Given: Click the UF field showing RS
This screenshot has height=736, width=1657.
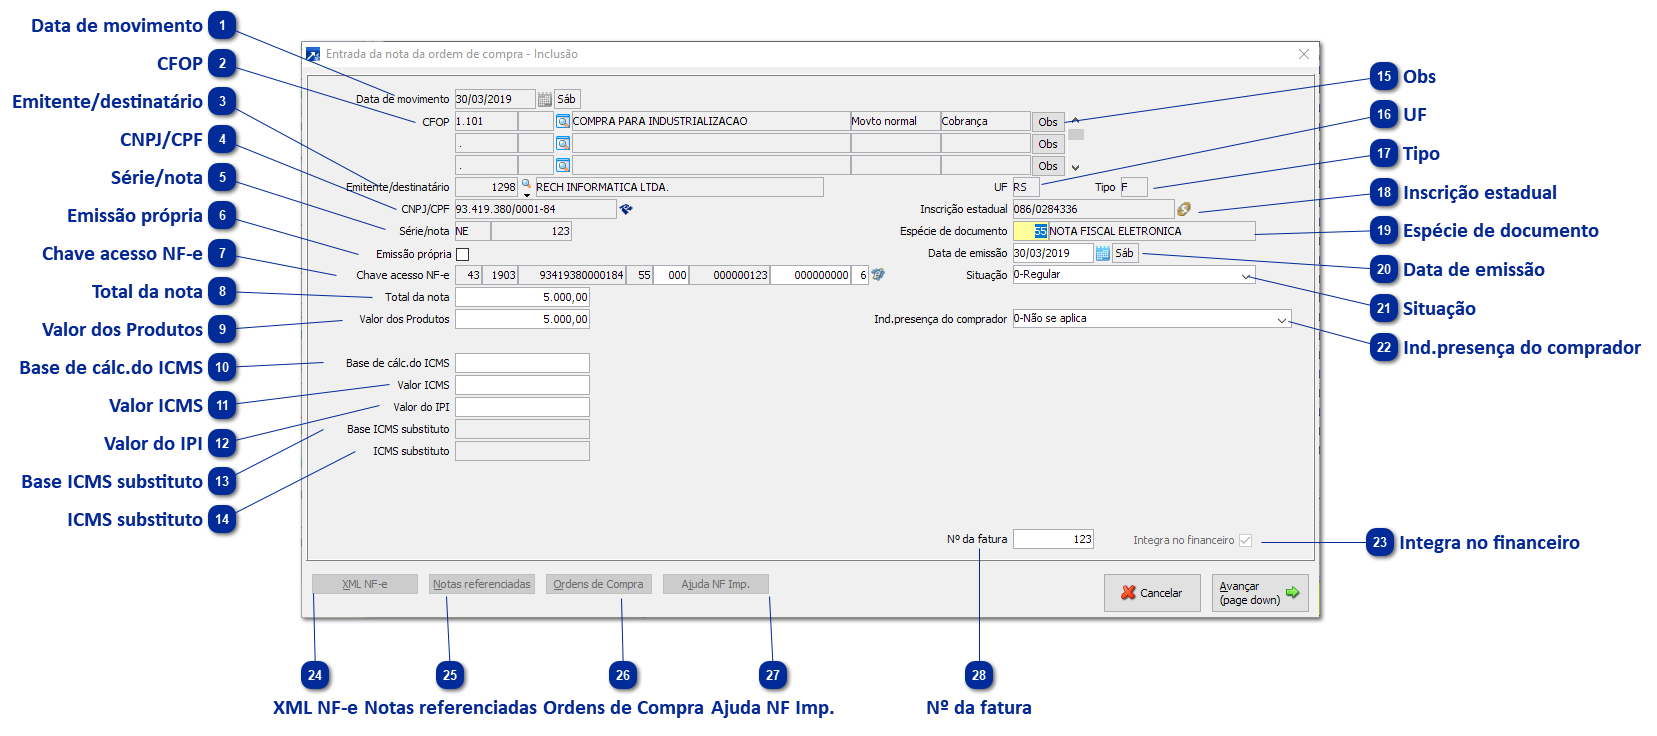Looking at the screenshot, I should pyautogui.click(x=1026, y=187).
